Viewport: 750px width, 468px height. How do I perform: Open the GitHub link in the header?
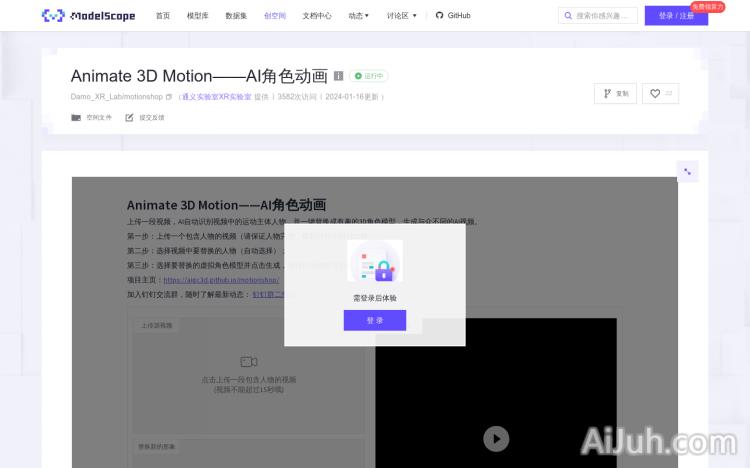point(453,15)
